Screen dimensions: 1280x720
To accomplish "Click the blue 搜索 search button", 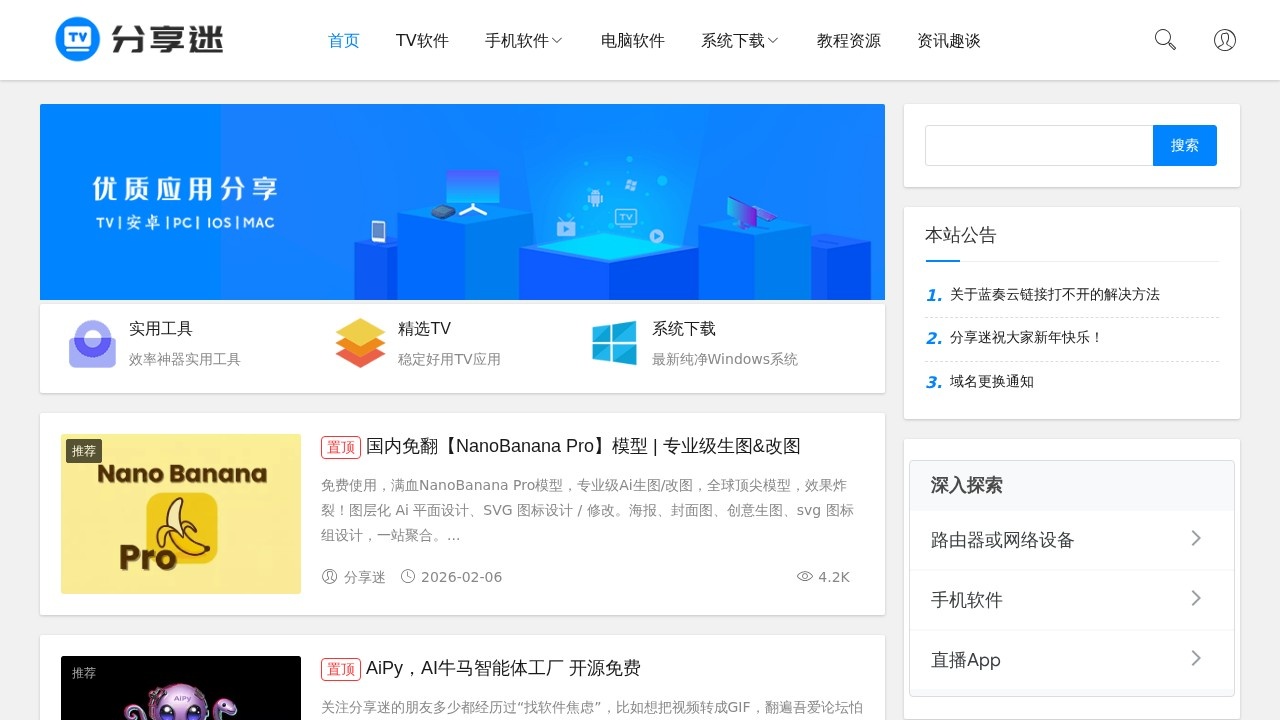I will [x=1185, y=145].
